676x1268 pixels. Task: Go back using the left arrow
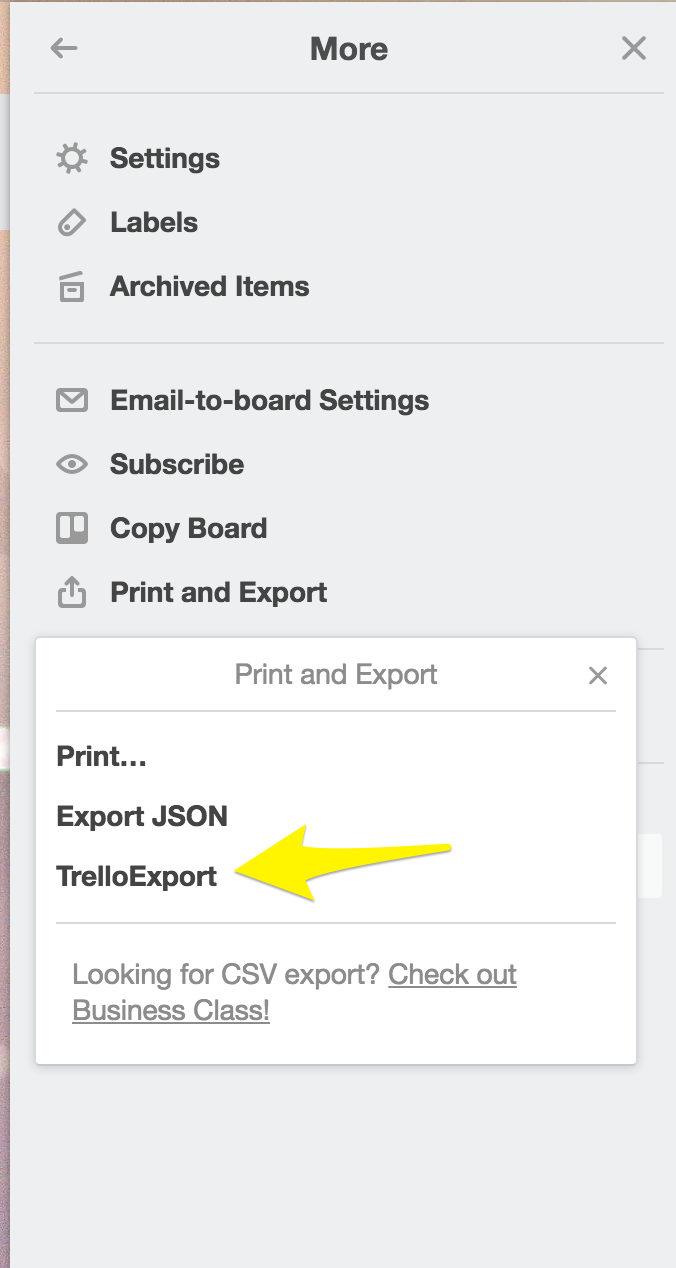64,48
